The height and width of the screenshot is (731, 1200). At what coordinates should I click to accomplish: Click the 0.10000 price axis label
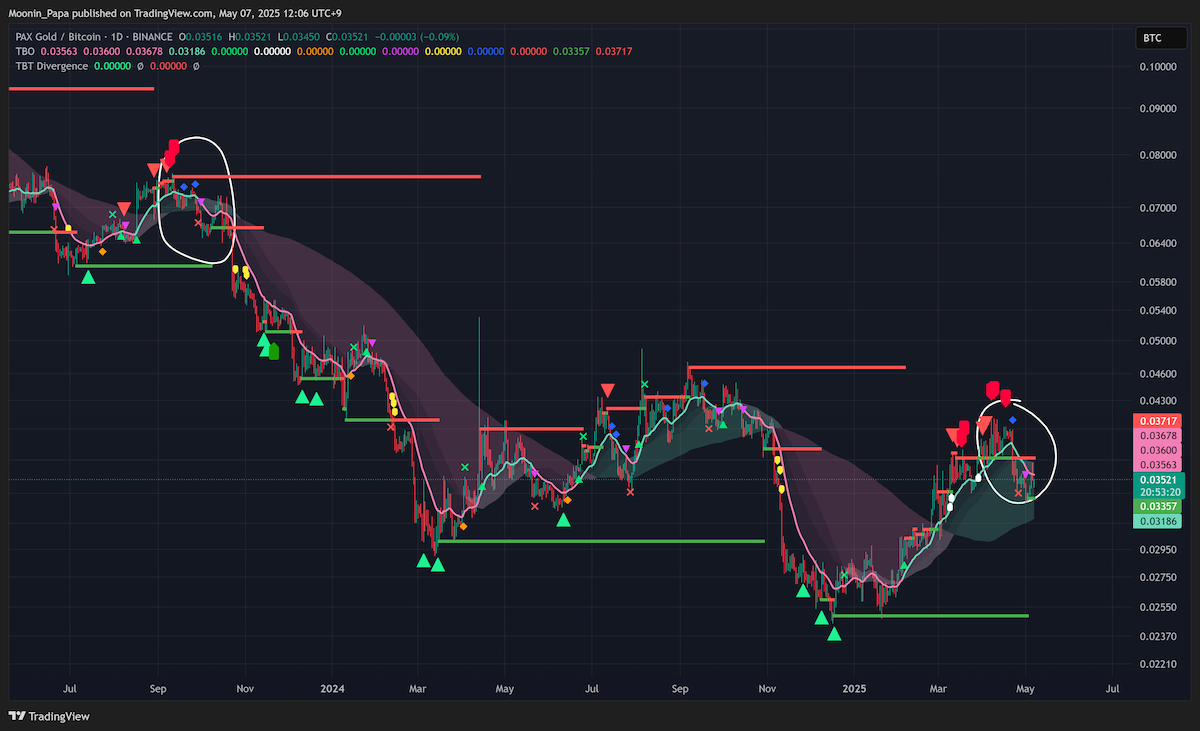point(1161,67)
